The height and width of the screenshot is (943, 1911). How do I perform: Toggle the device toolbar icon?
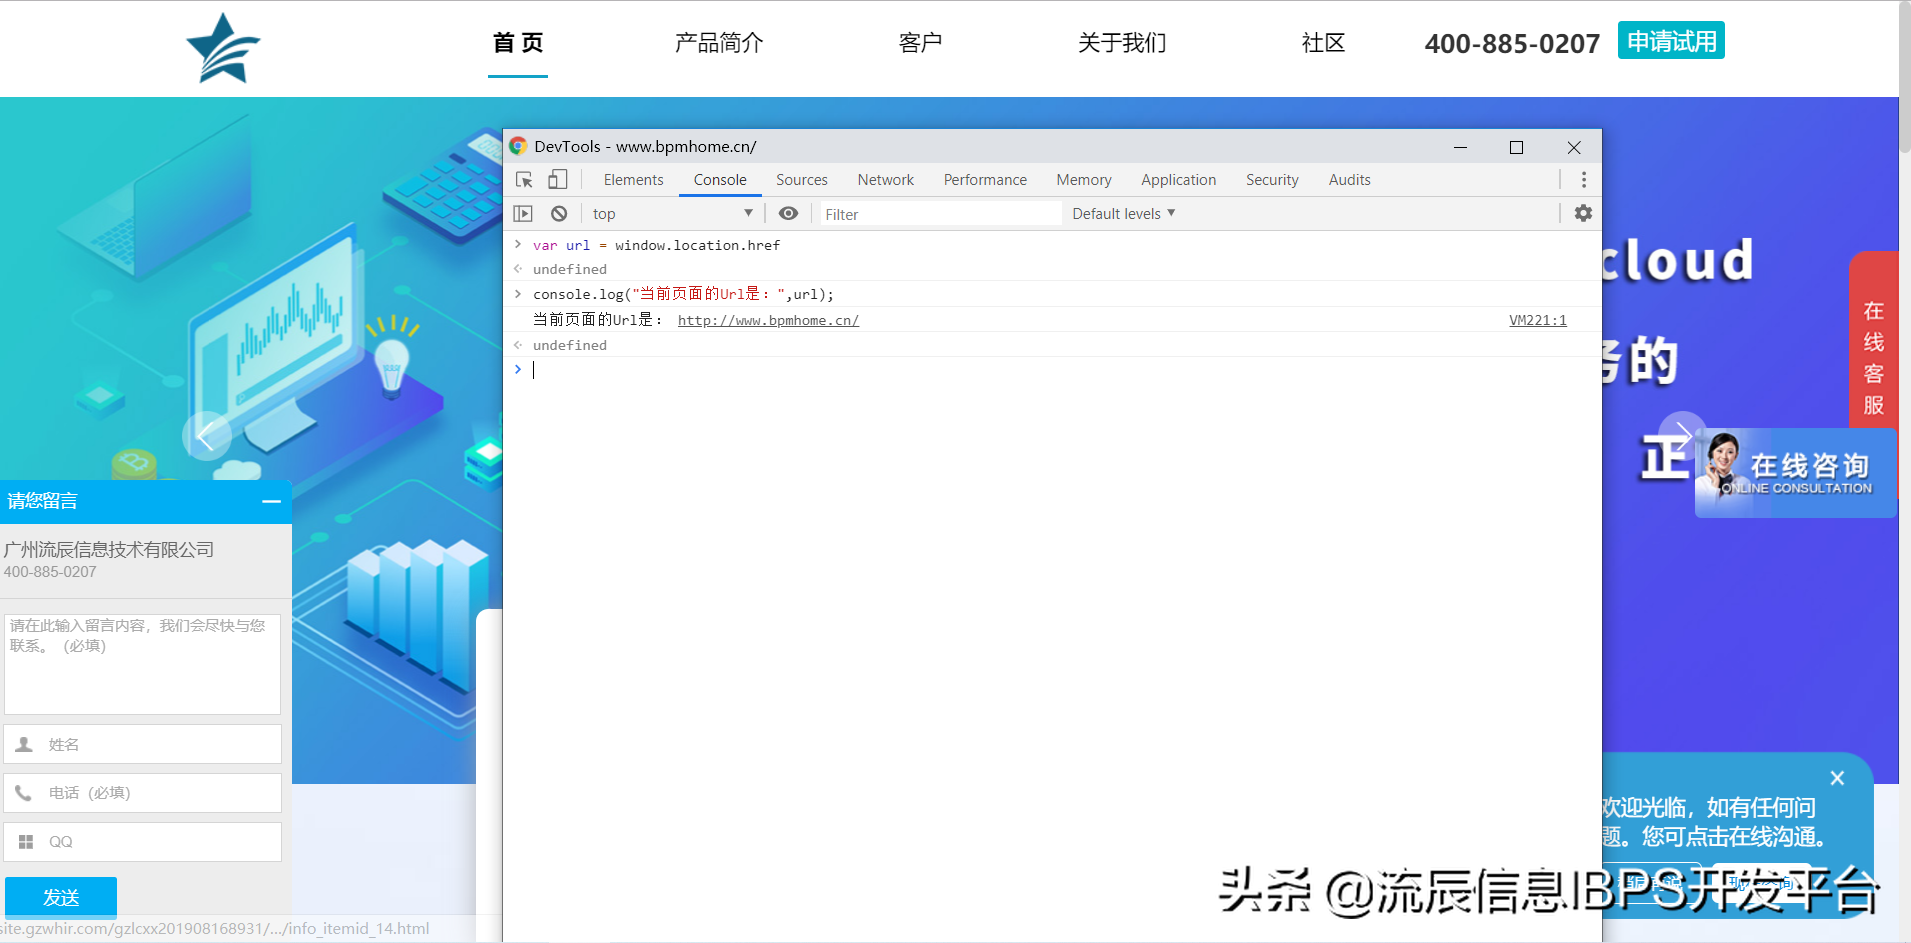pos(557,180)
